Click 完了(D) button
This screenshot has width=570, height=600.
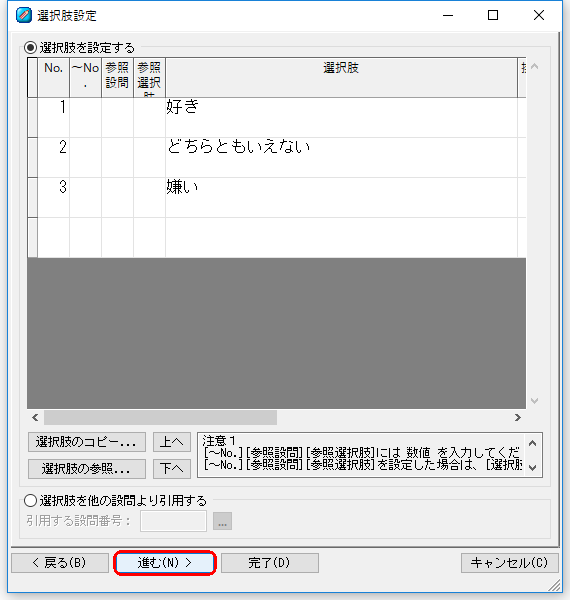(x=270, y=563)
